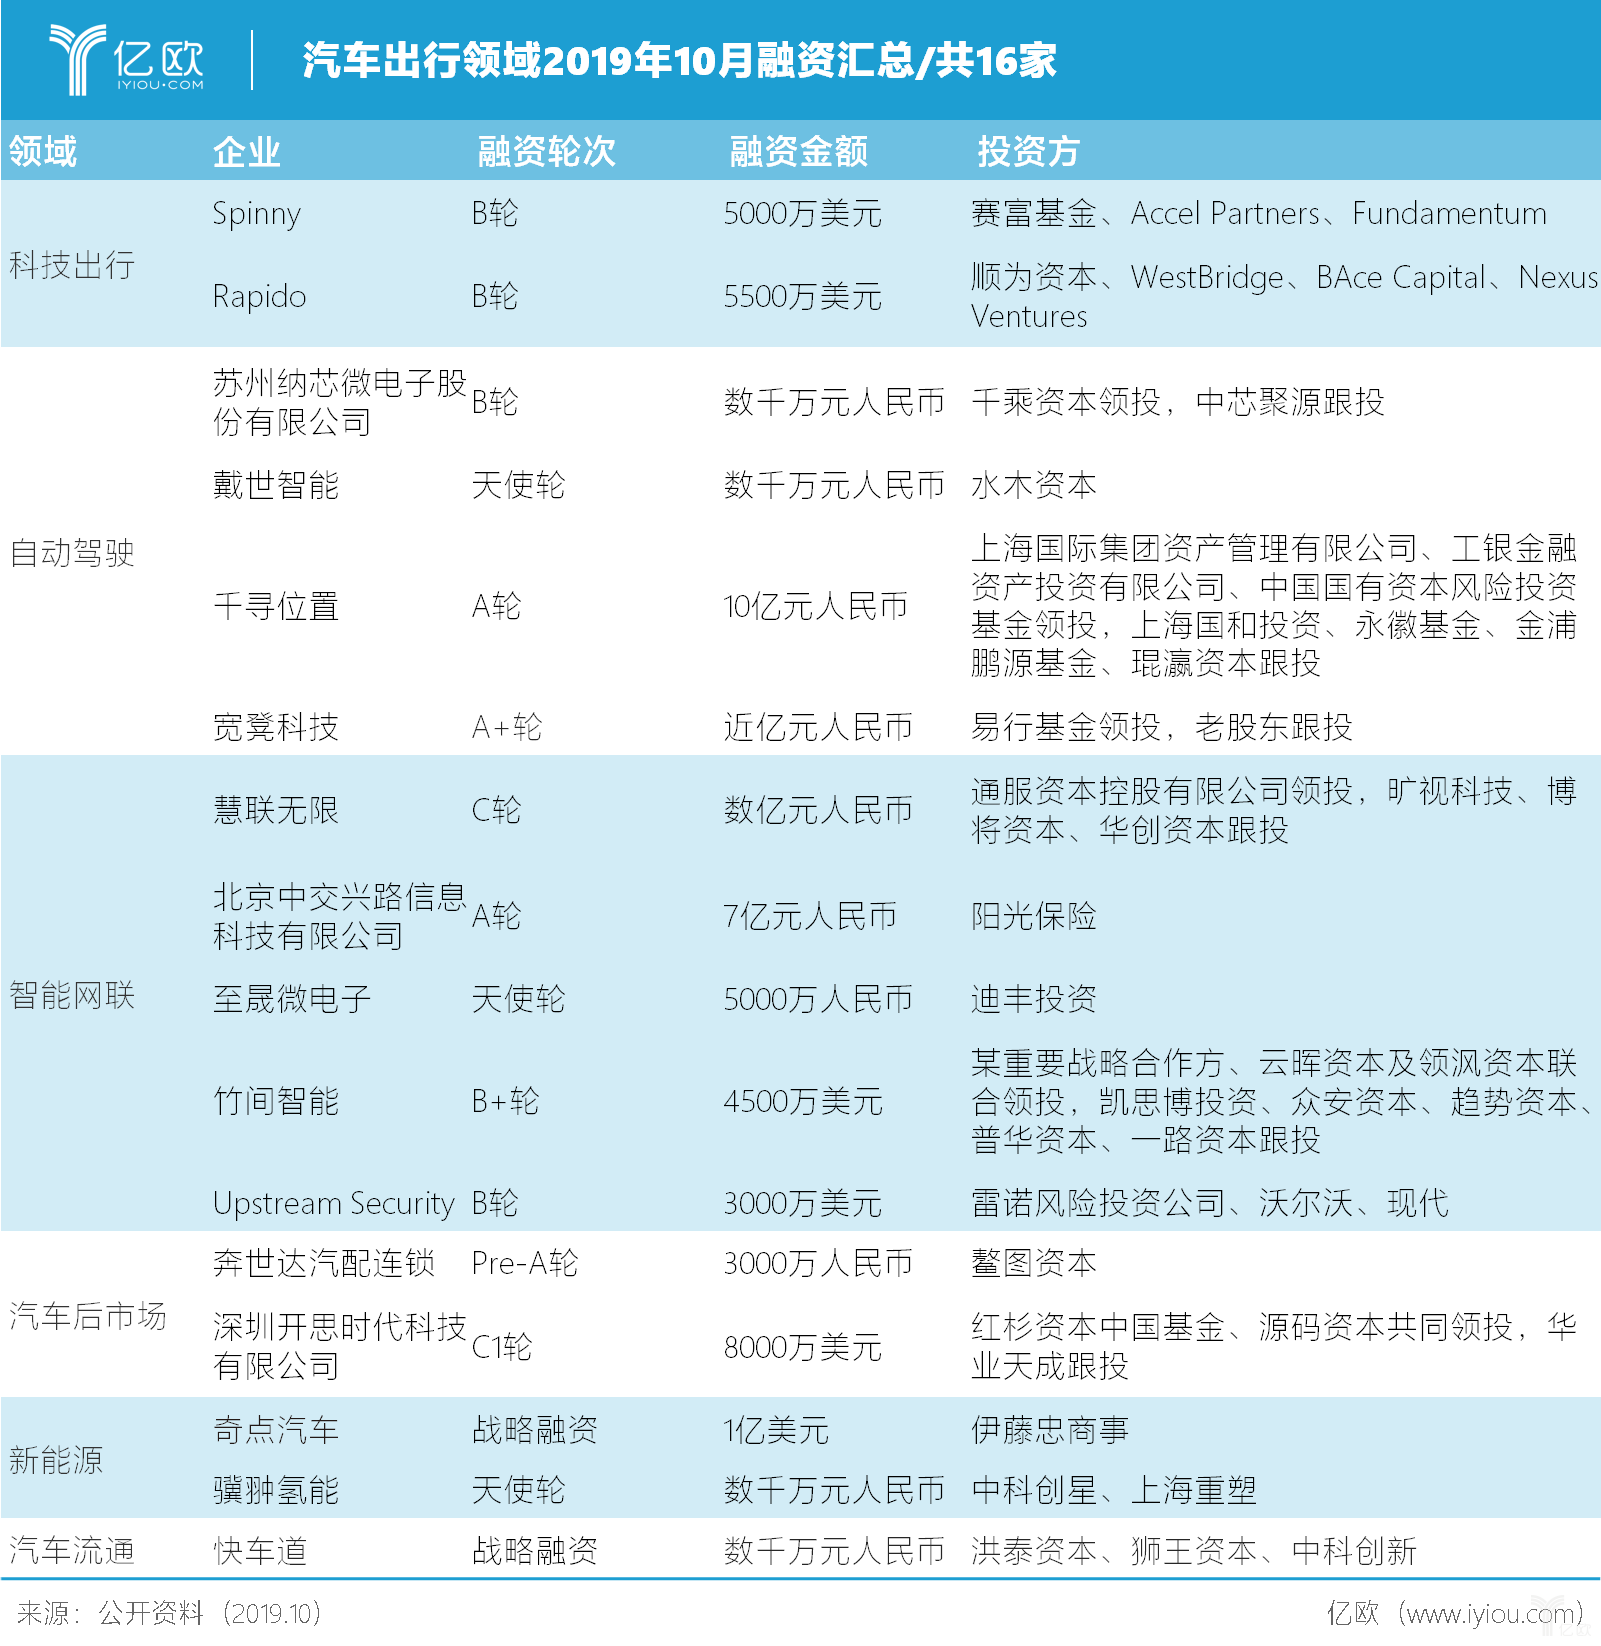
Task: Click the 7亿元人民币 amount
Action: click(x=810, y=916)
